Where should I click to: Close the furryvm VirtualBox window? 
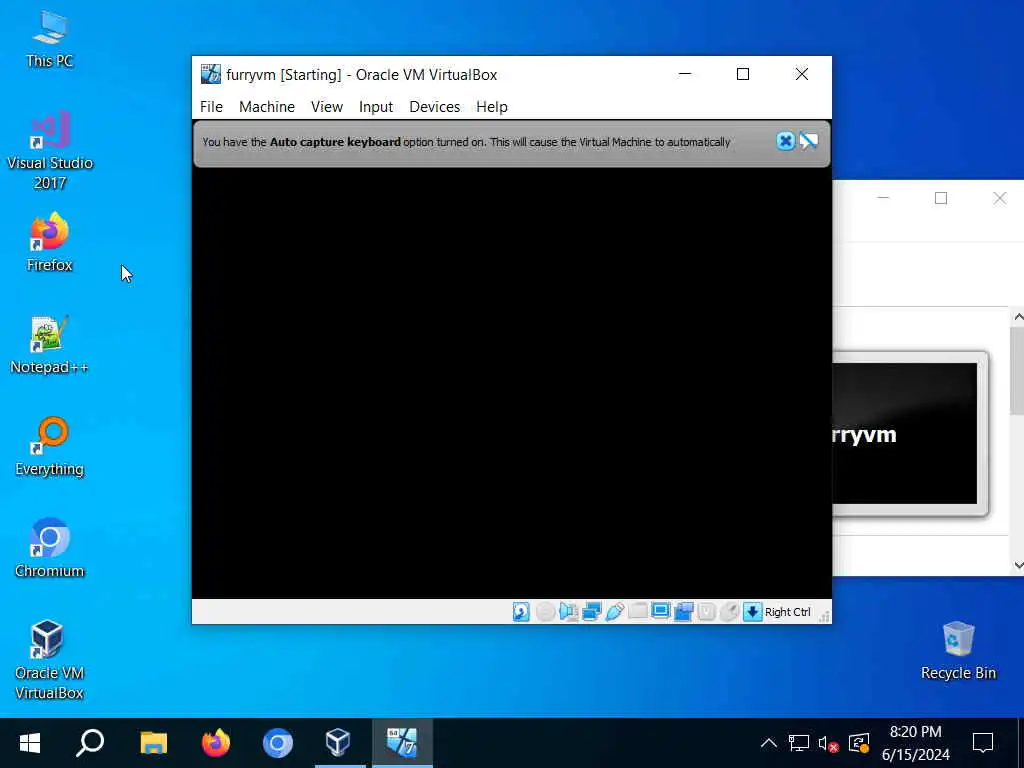(801, 74)
